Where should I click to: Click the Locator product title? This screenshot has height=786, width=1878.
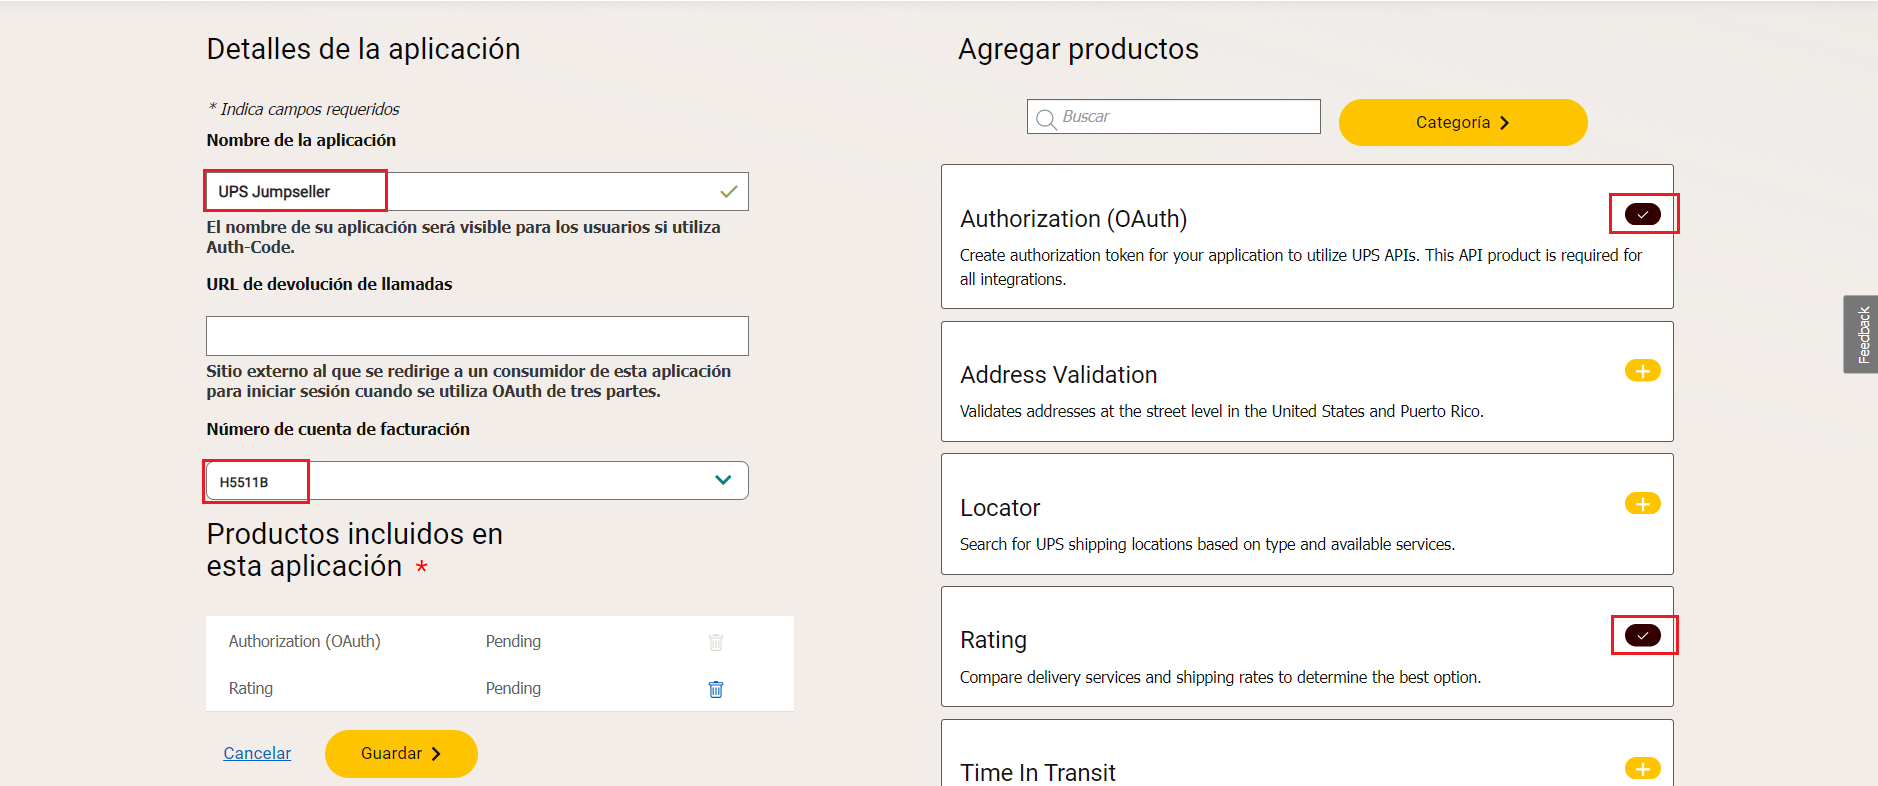(1000, 508)
